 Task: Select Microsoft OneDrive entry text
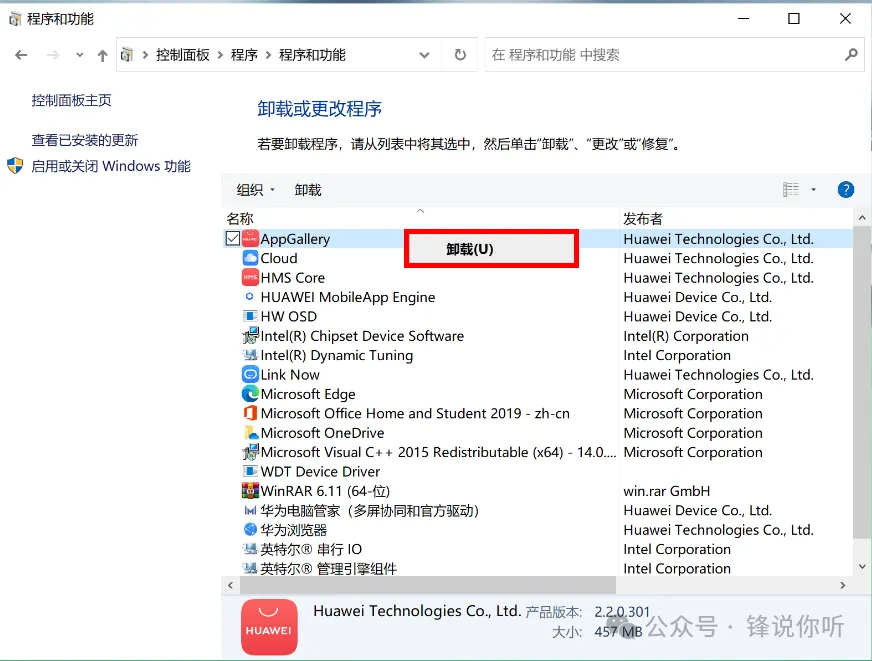(x=322, y=433)
